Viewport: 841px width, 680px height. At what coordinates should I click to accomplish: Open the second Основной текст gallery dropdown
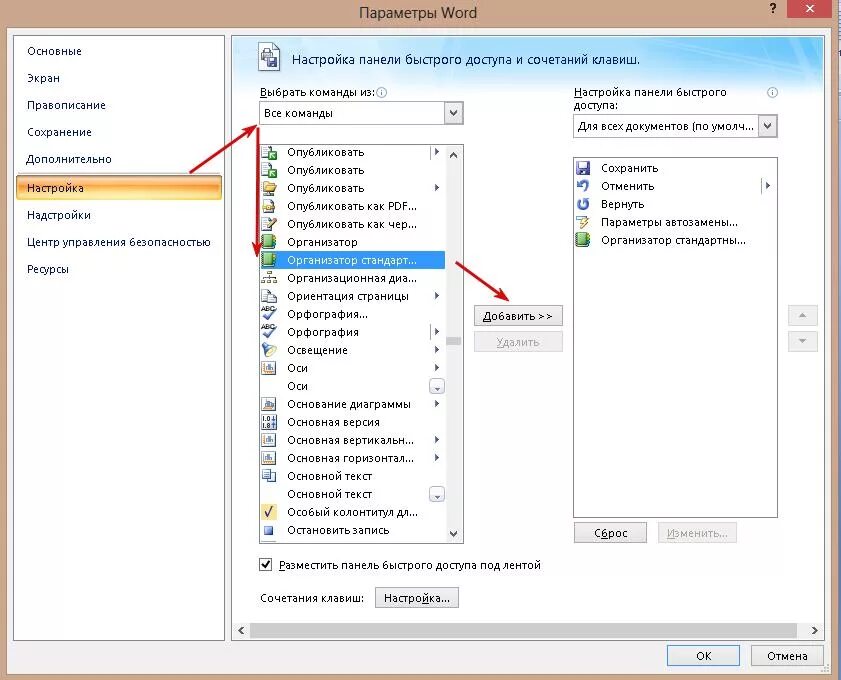tap(437, 494)
